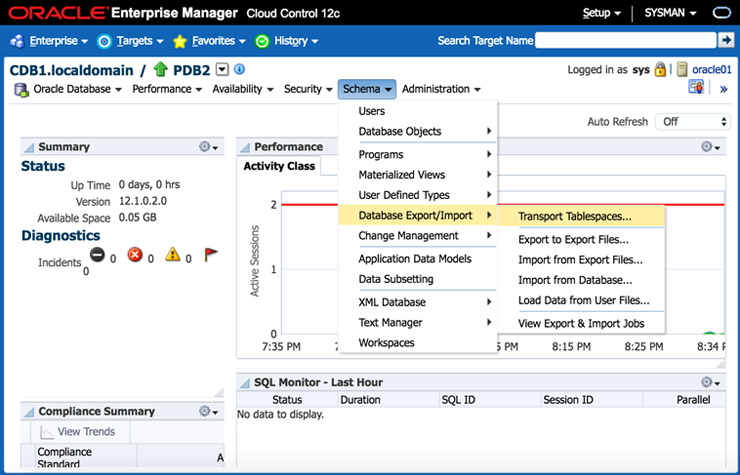This screenshot has width=740, height=475.
Task: Open the Setup menu
Action: click(602, 13)
